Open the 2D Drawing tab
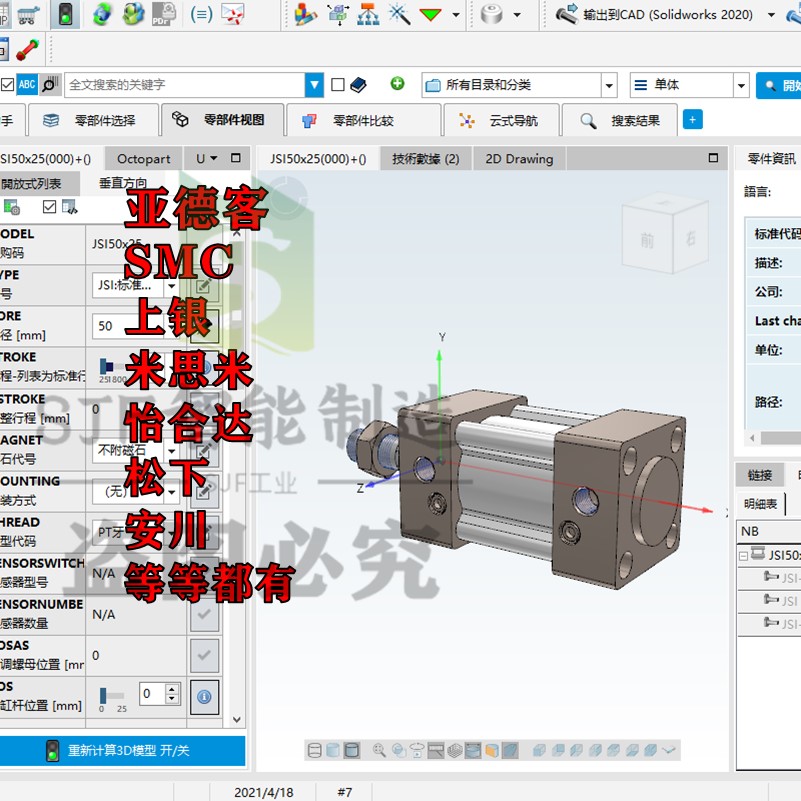This screenshot has width=801, height=801. 520,159
